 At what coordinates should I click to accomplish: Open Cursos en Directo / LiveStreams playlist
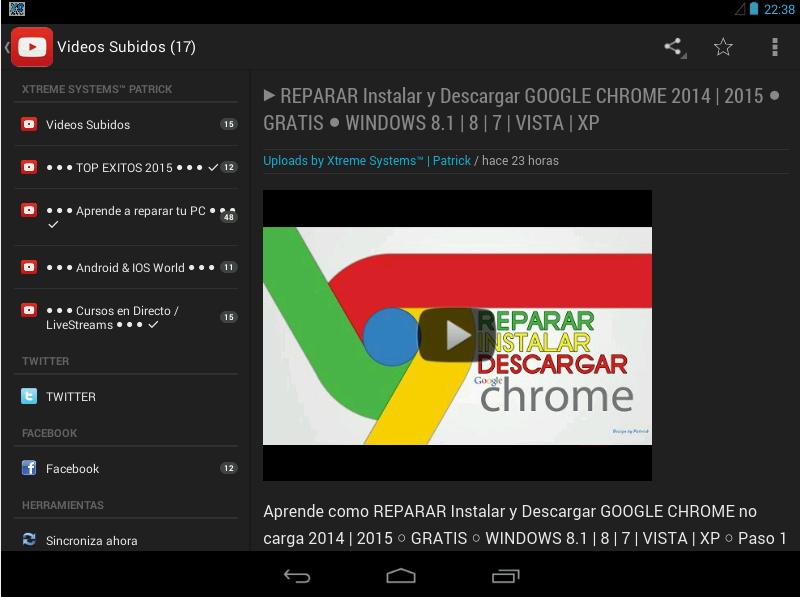coord(126,317)
